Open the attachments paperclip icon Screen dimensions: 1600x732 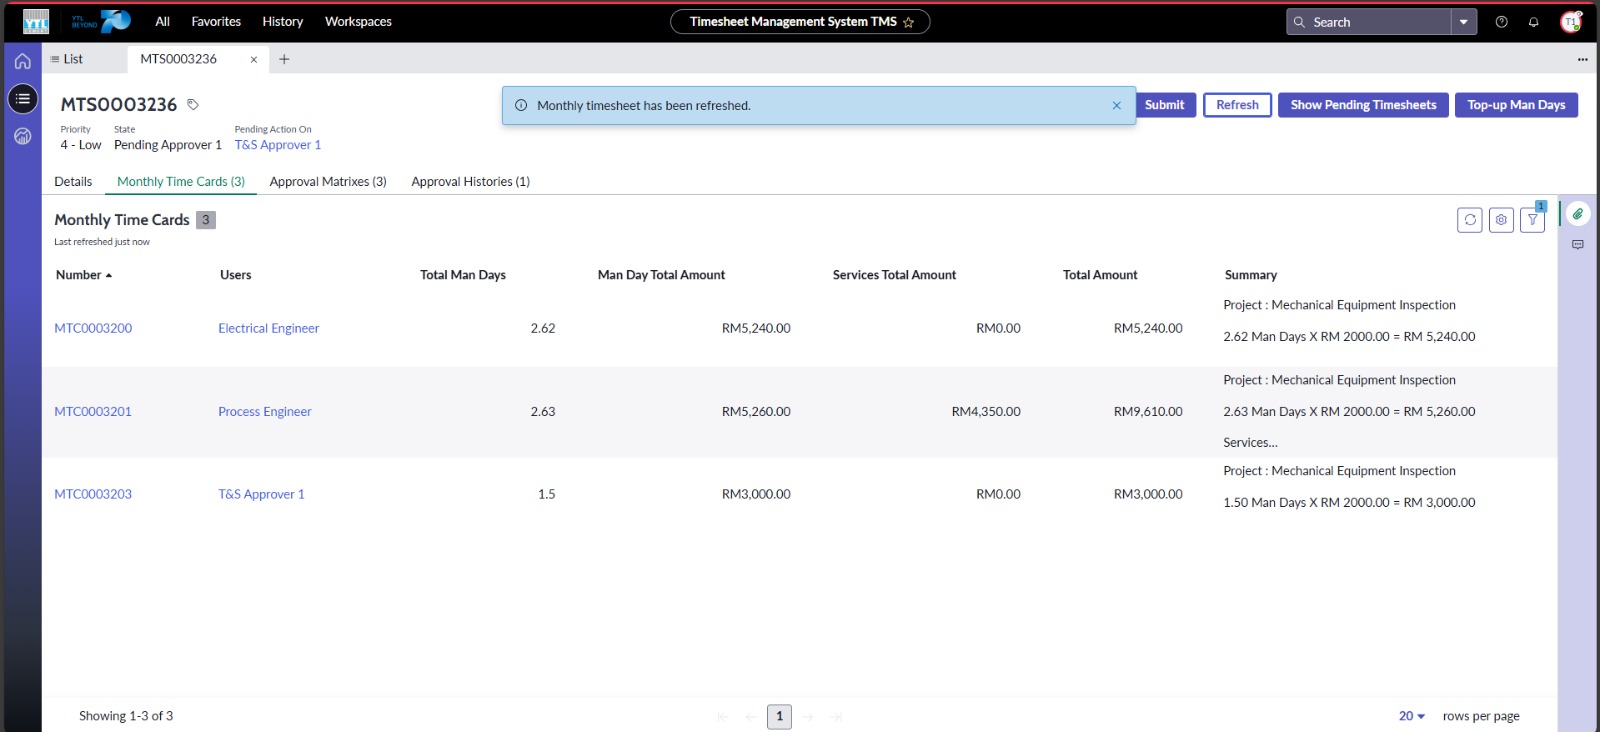tap(1577, 214)
